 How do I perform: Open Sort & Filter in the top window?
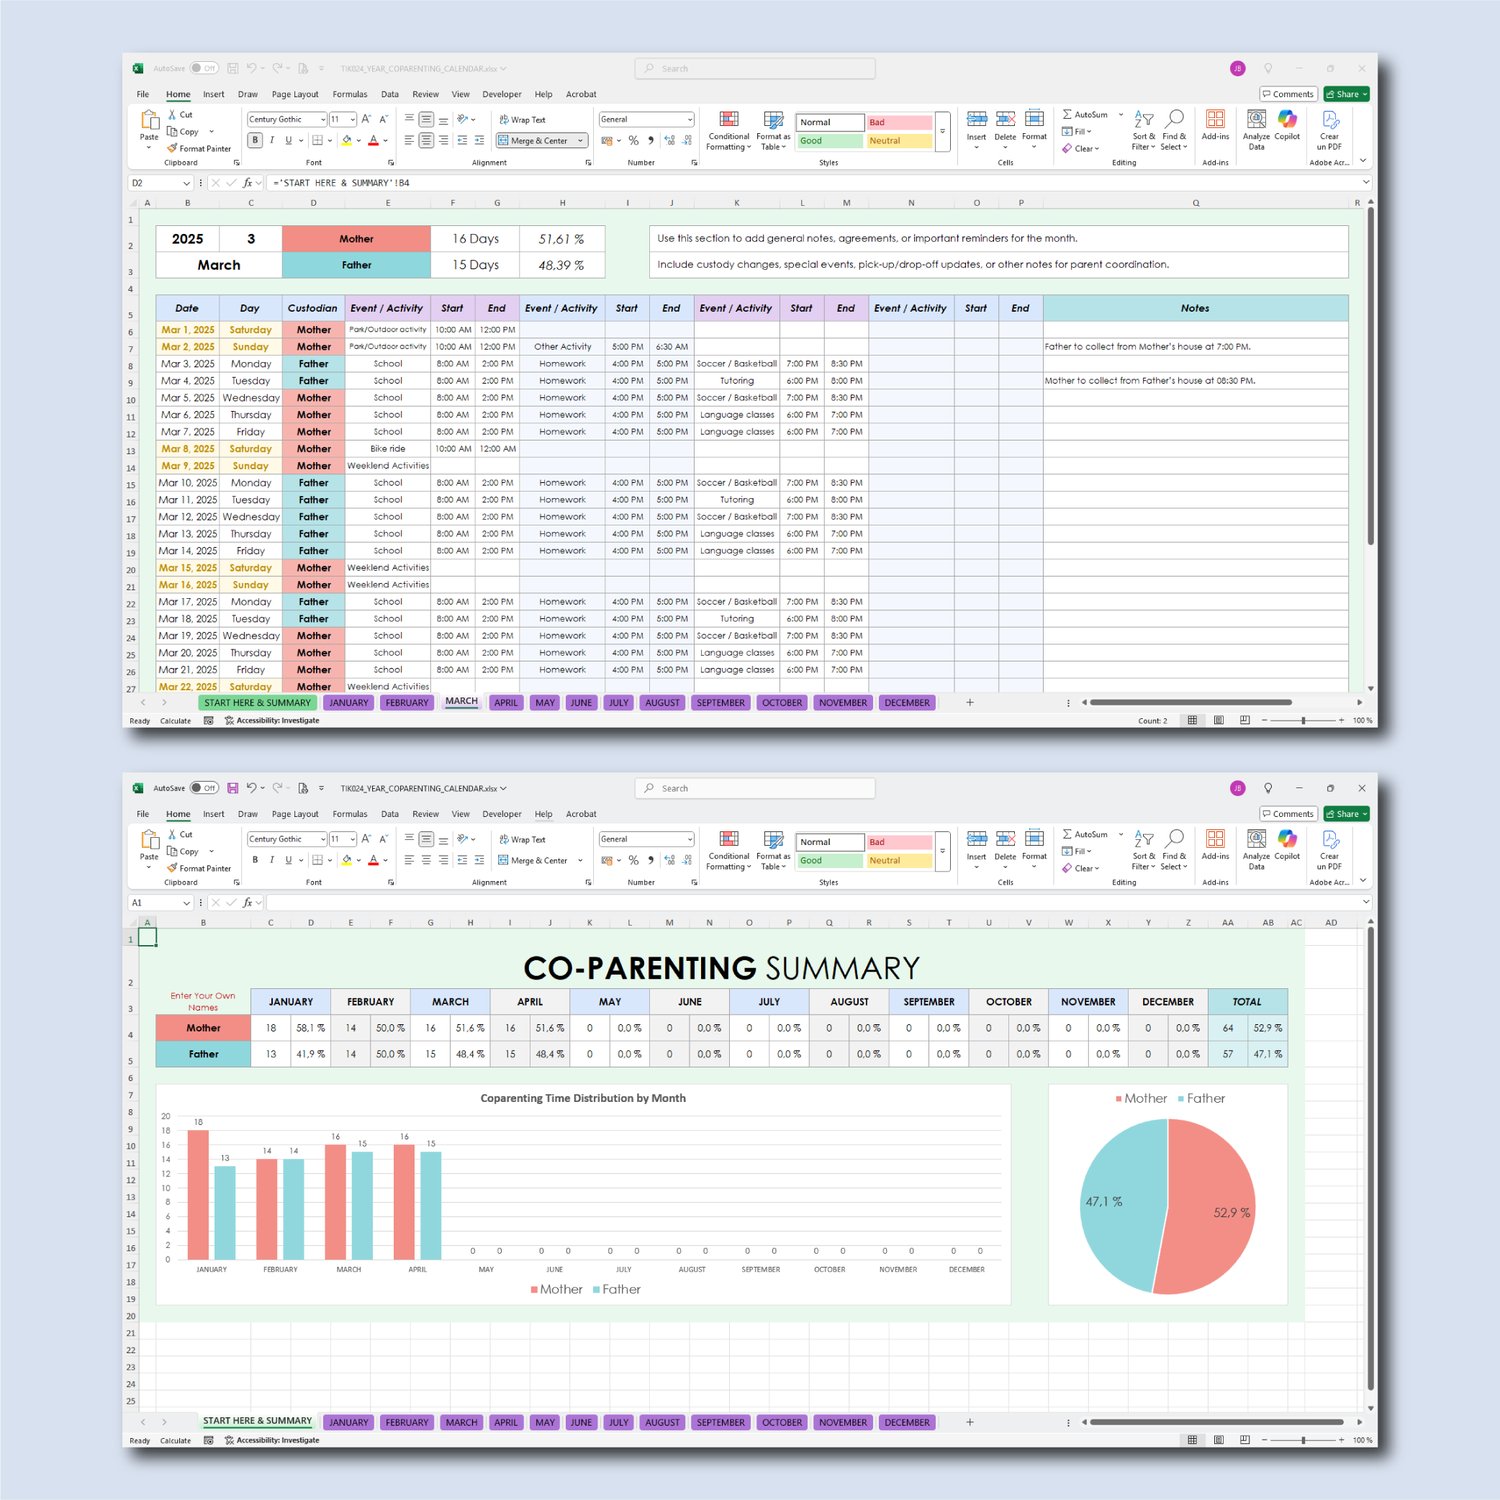(x=1143, y=131)
